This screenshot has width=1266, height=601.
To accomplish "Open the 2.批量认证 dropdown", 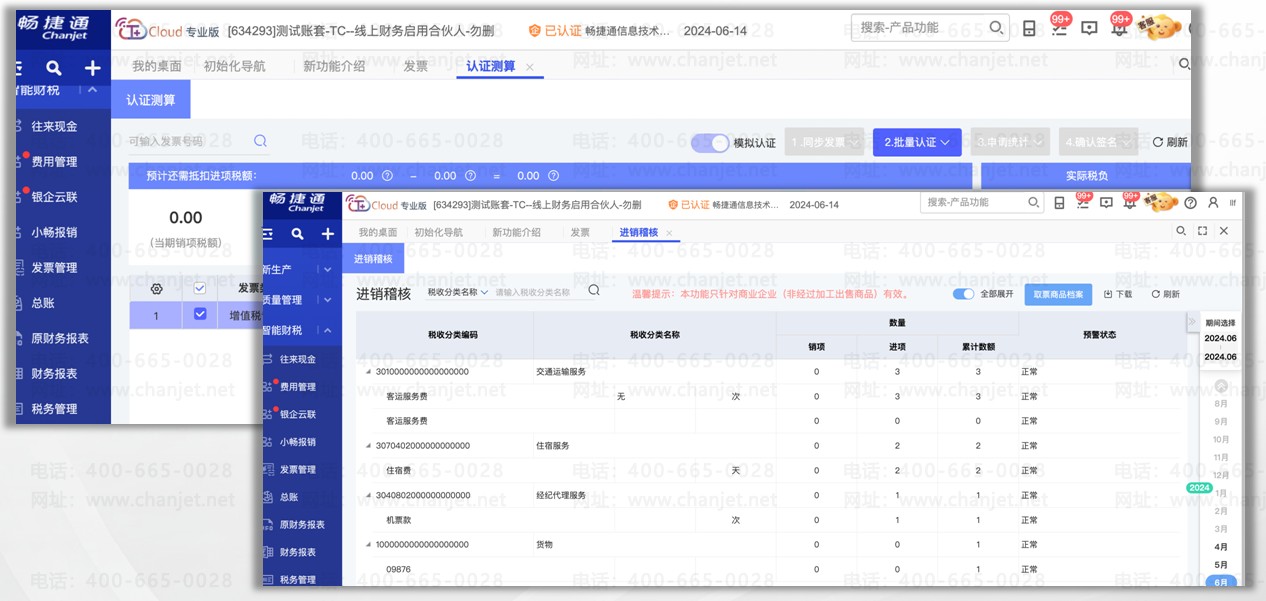I will coord(917,142).
